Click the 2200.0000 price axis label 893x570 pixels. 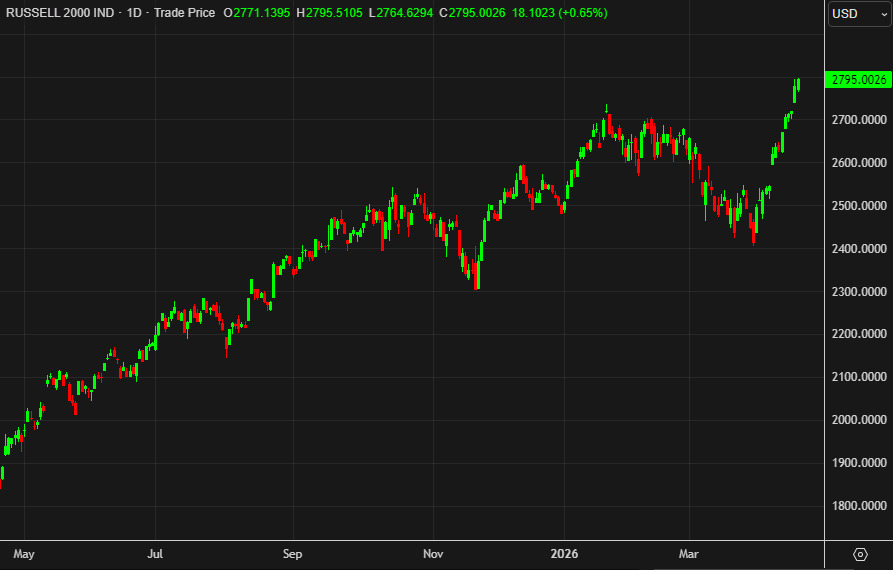(x=859, y=334)
